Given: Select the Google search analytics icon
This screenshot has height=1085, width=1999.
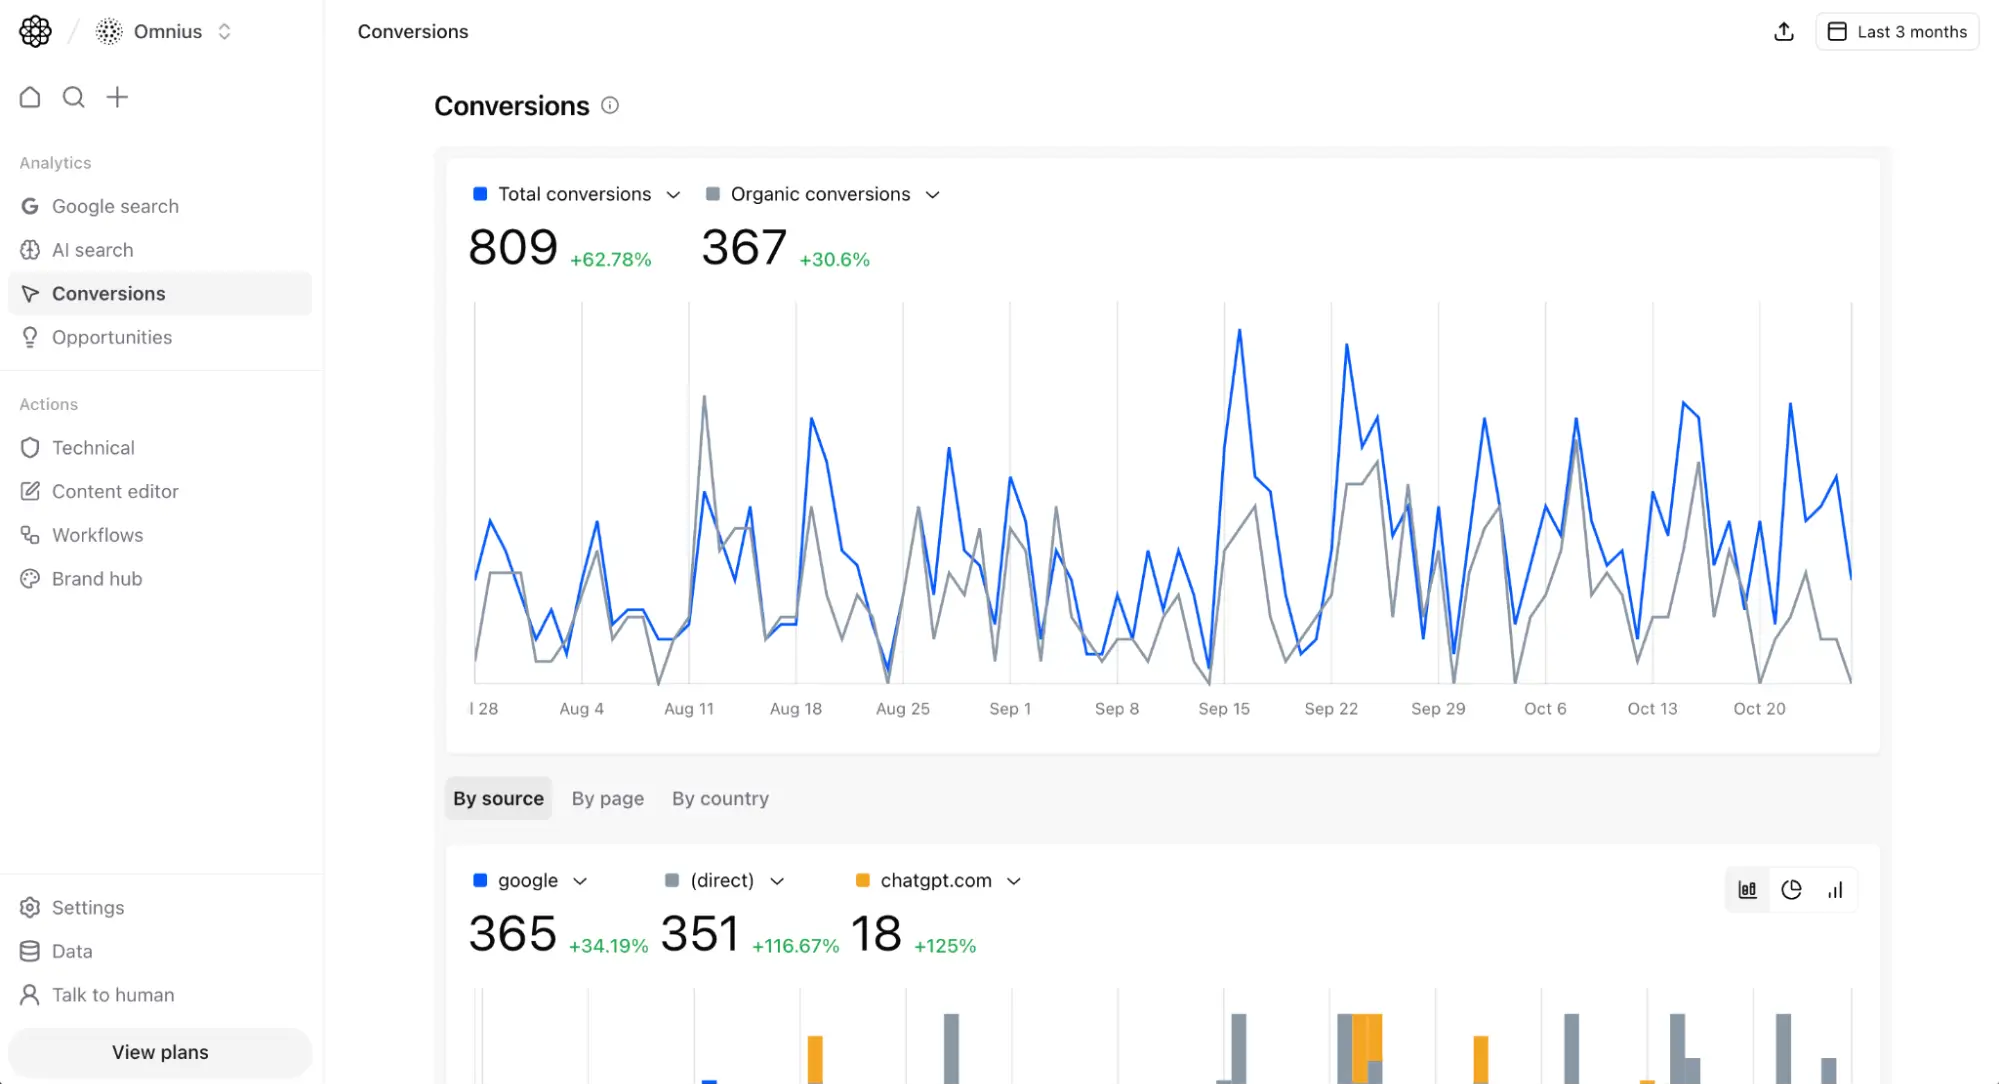Looking at the screenshot, I should coord(30,206).
